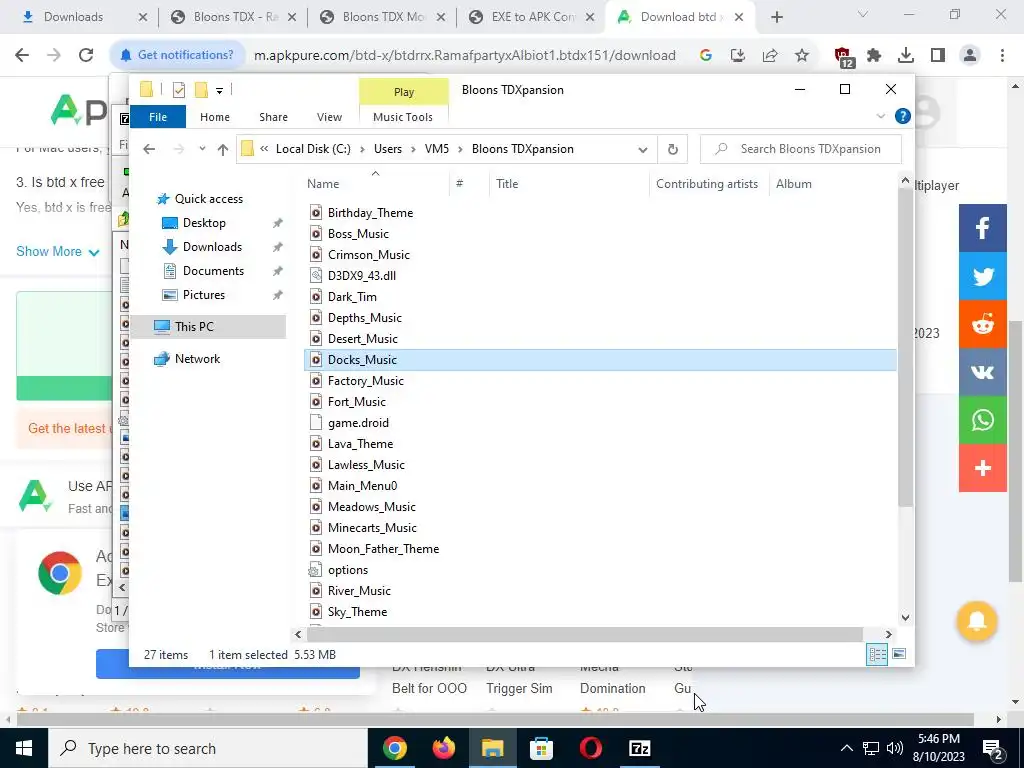The height and width of the screenshot is (768, 1024).
Task: Reload the APKPure page
Action: 86,55
